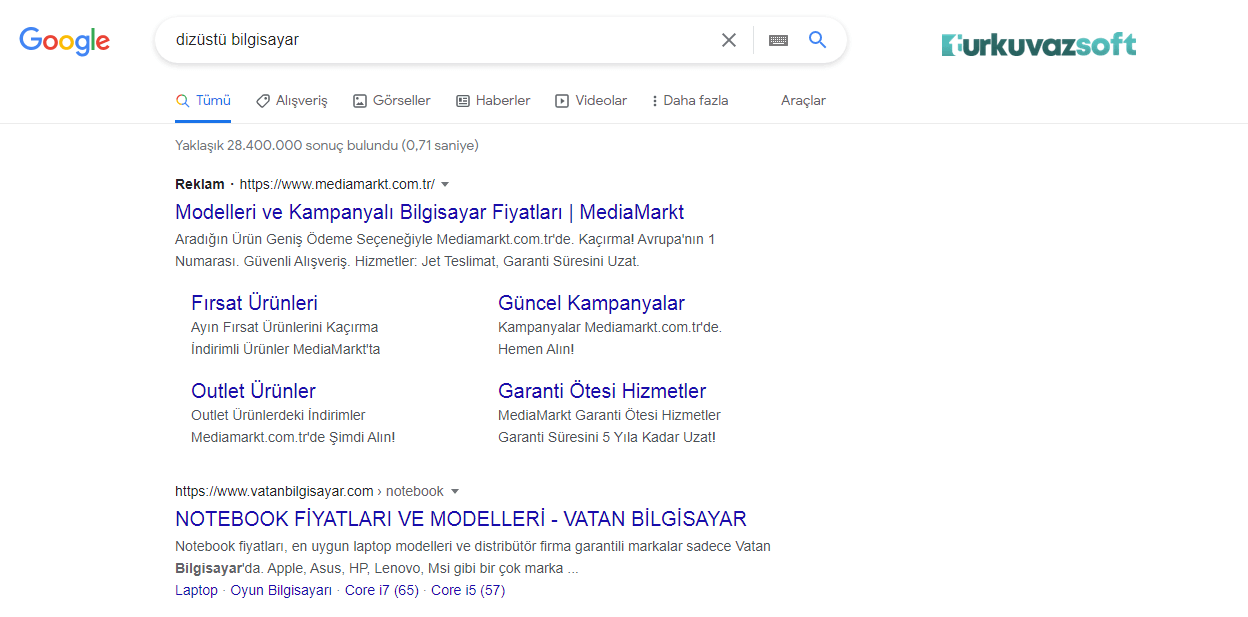This screenshot has width=1248, height=617.
Task: Open the Görseller tab
Action: [x=392, y=100]
